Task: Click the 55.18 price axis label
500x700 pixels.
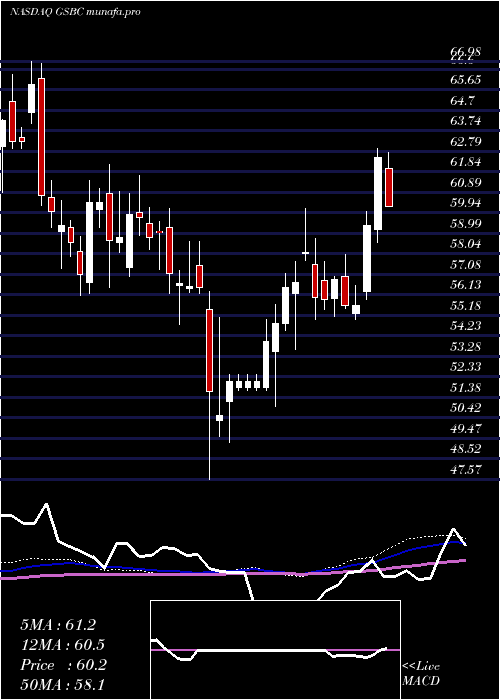Action: pos(465,305)
